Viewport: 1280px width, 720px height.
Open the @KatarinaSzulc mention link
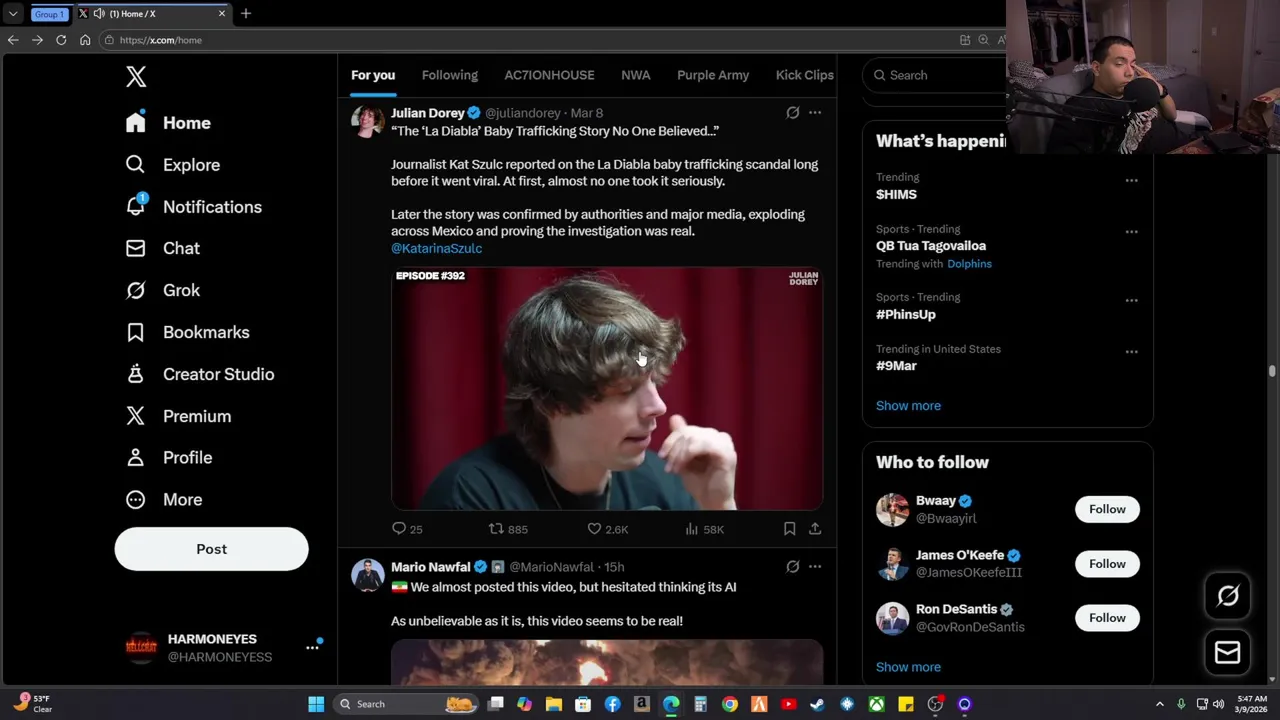(436, 248)
